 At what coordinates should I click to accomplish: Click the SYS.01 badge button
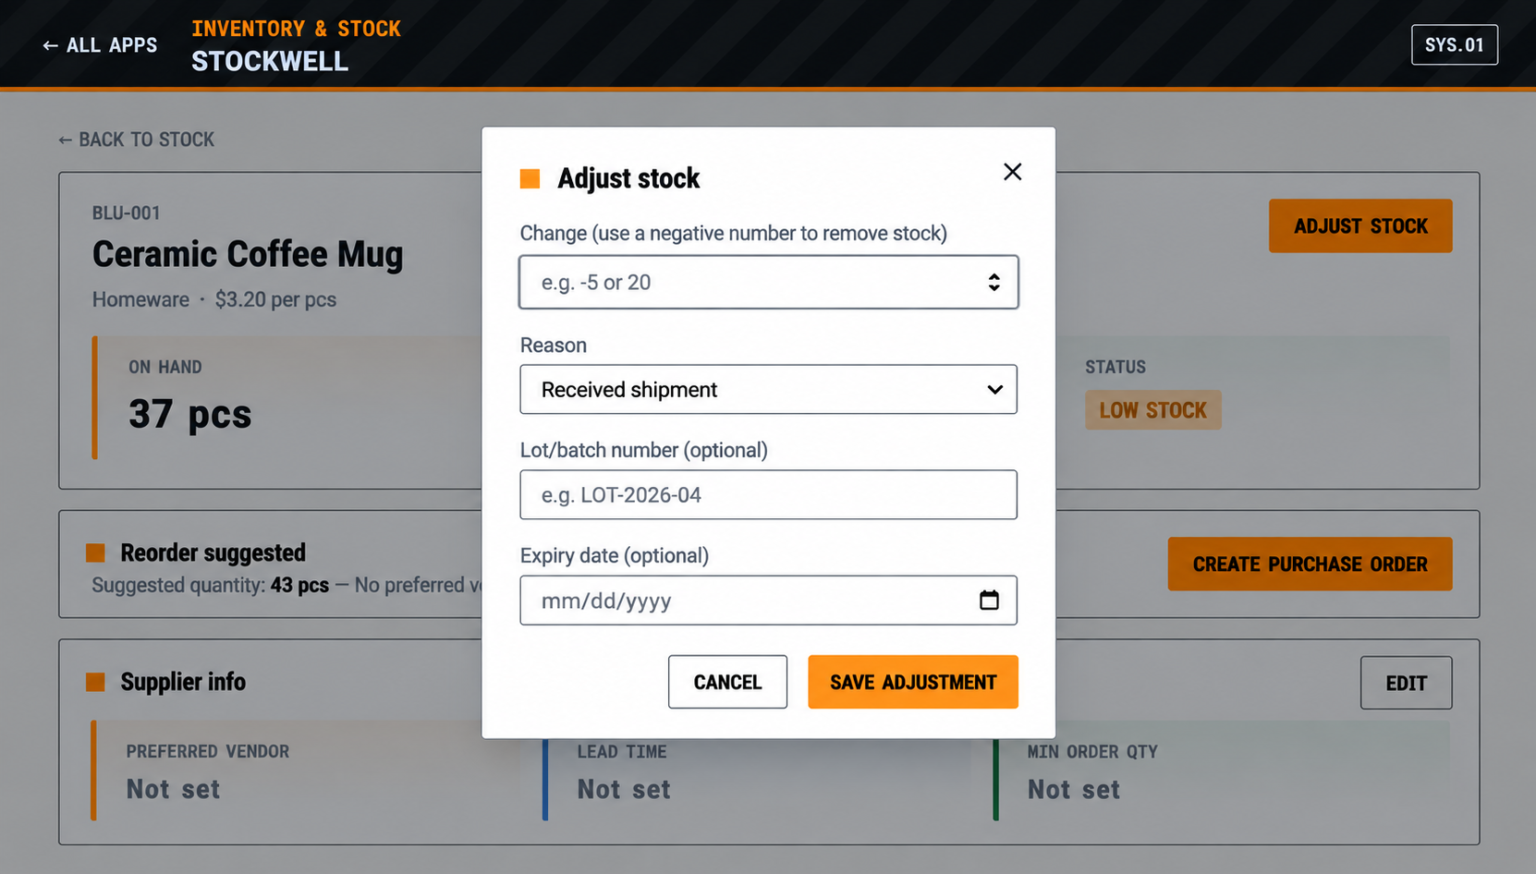(1454, 45)
